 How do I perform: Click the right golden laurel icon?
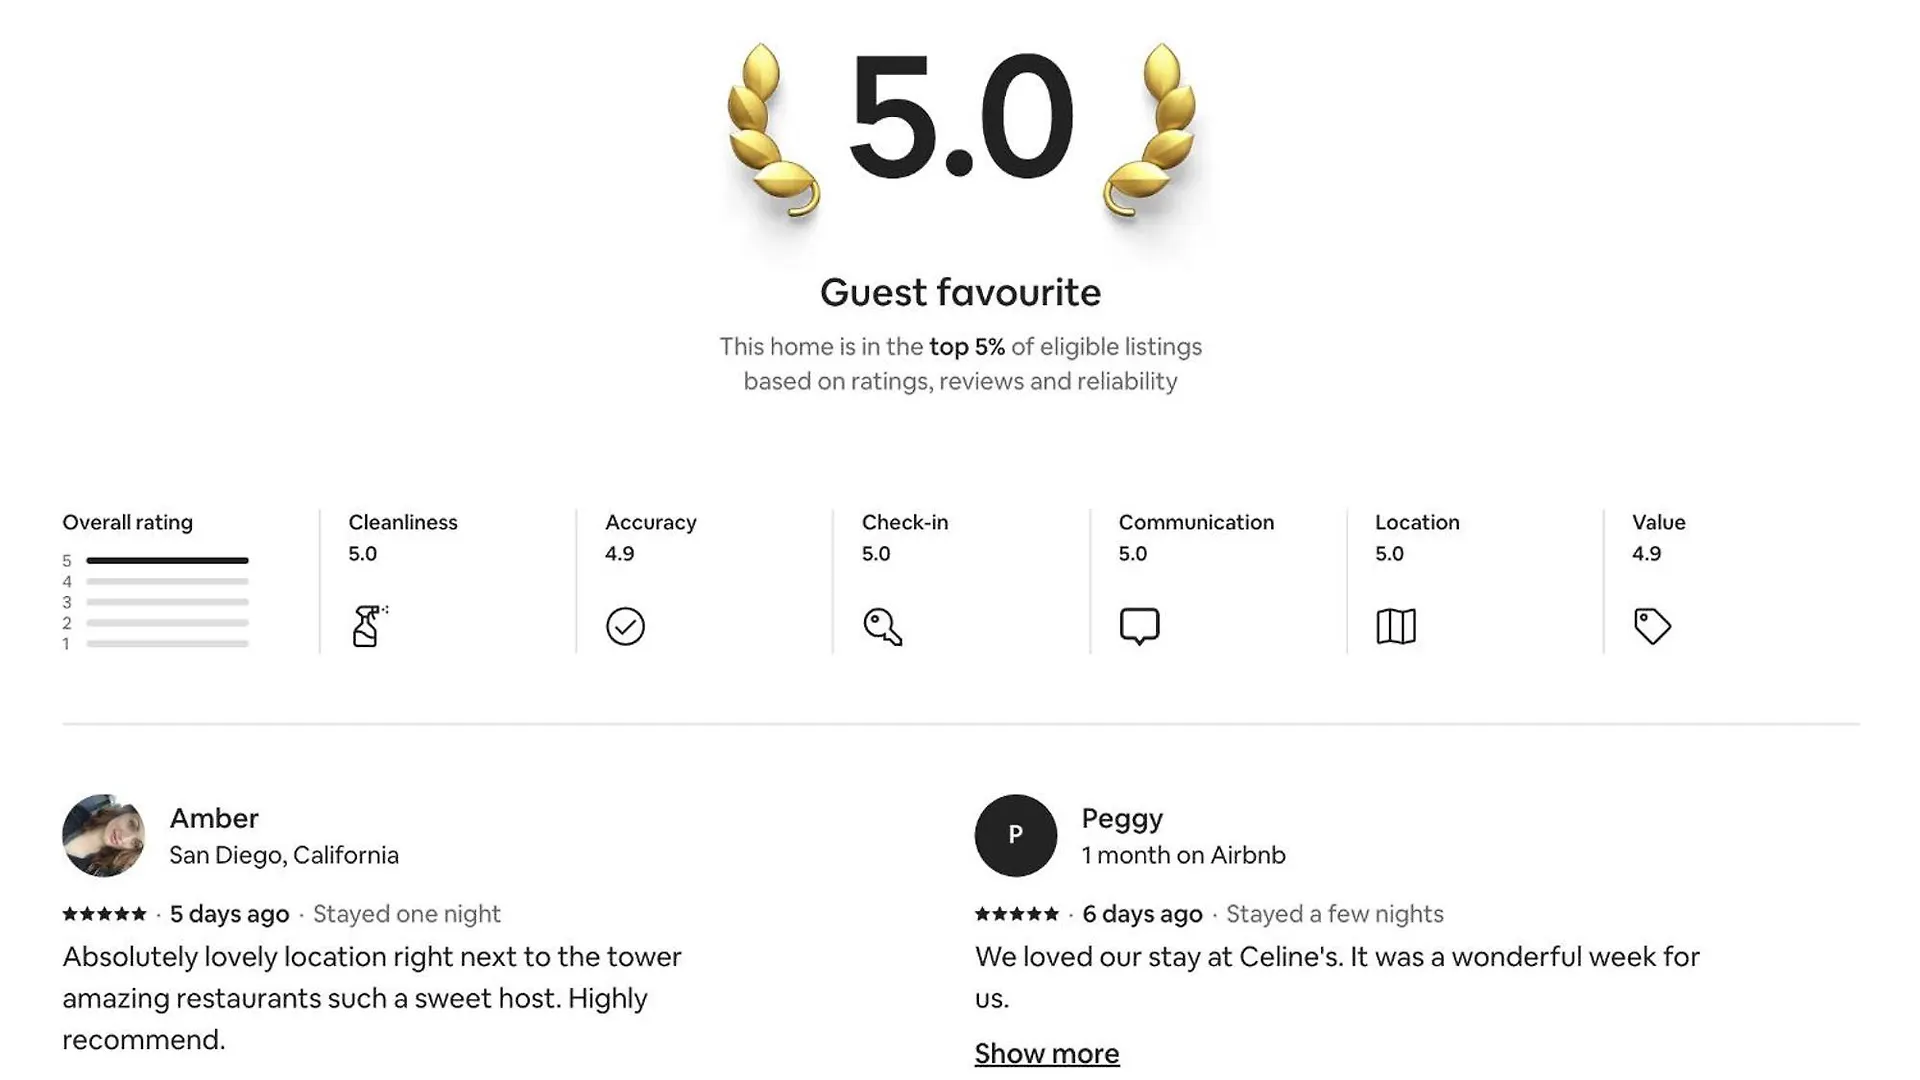(x=1149, y=130)
